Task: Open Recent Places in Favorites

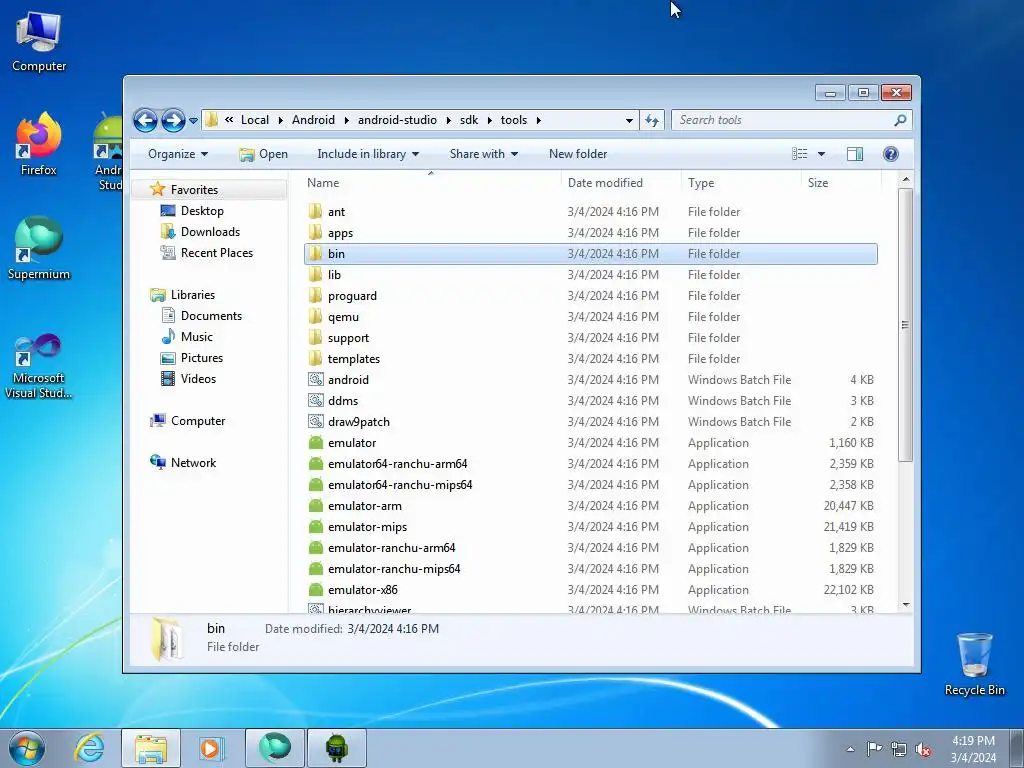Action: click(216, 253)
